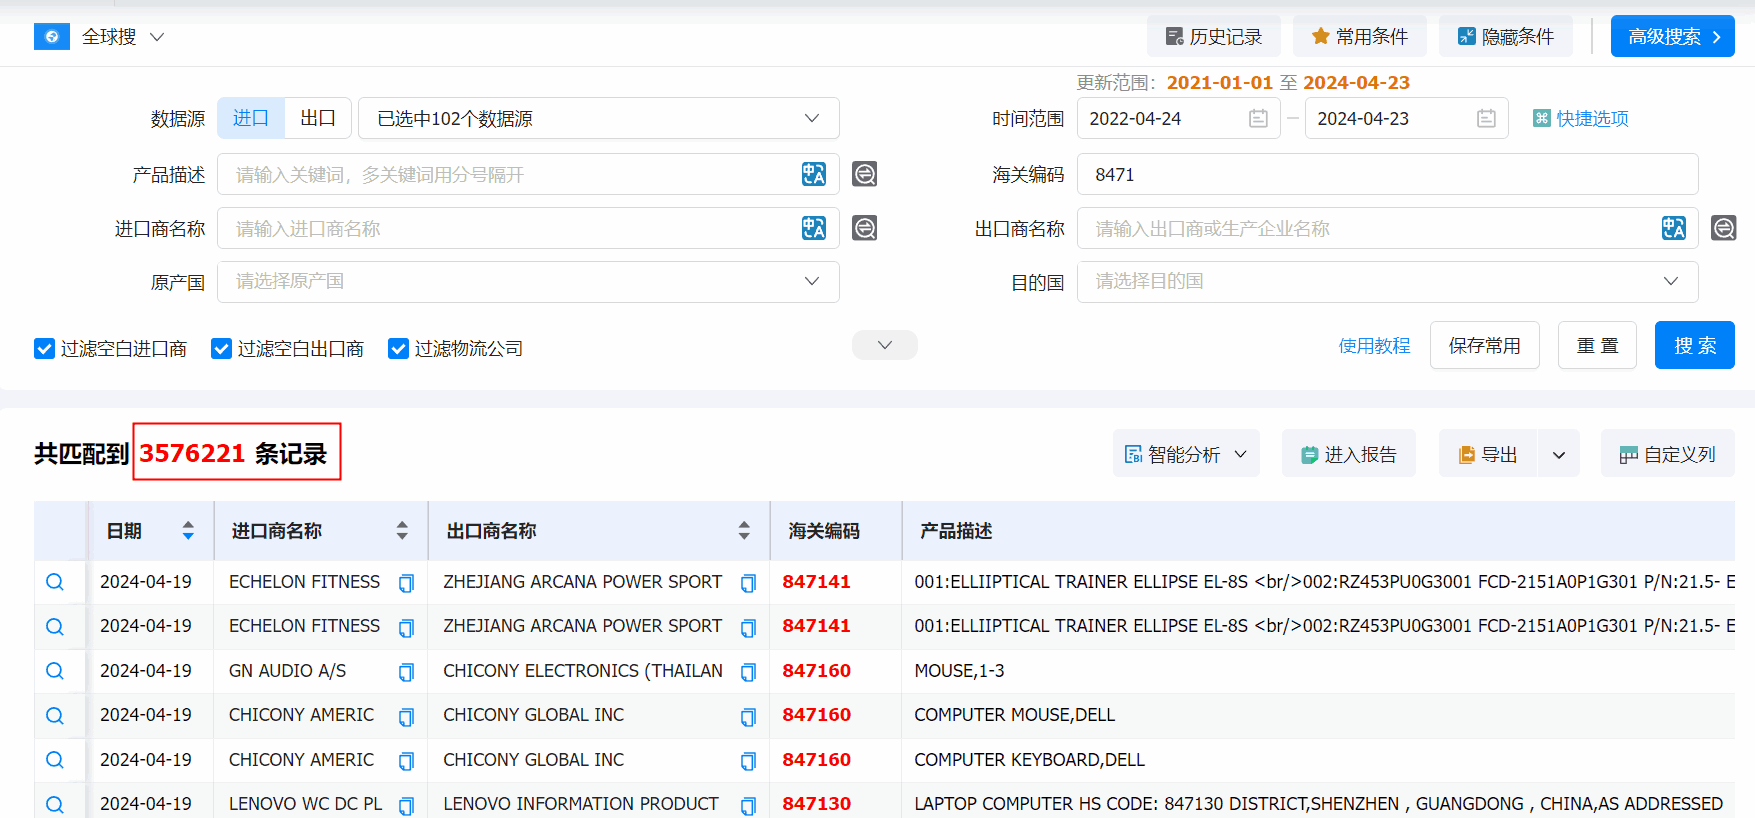Click translate icon in product description field
The height and width of the screenshot is (818, 1755).
(x=813, y=174)
